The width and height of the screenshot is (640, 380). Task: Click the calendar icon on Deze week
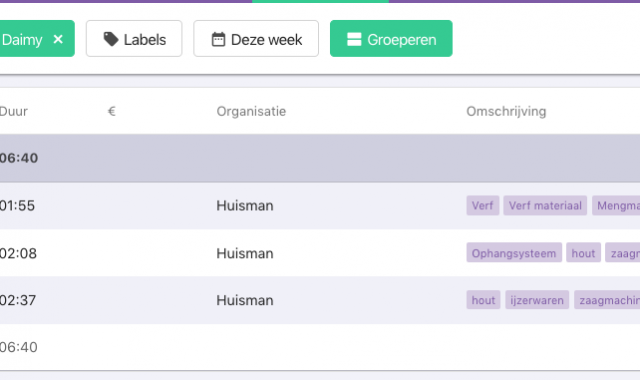(x=218, y=39)
